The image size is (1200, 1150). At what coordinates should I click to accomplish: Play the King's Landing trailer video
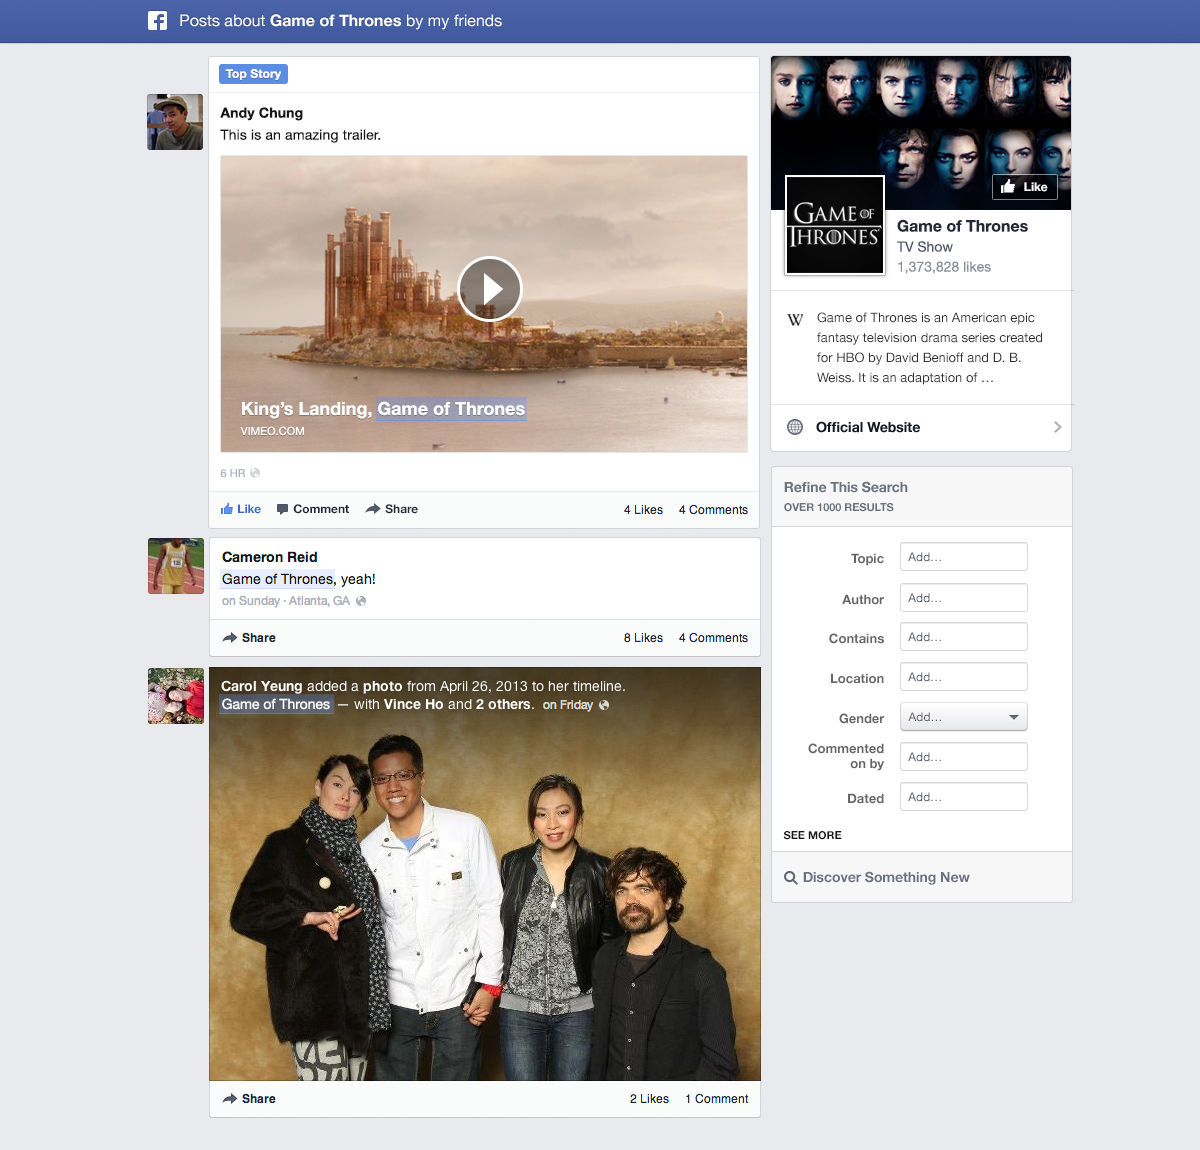click(489, 289)
